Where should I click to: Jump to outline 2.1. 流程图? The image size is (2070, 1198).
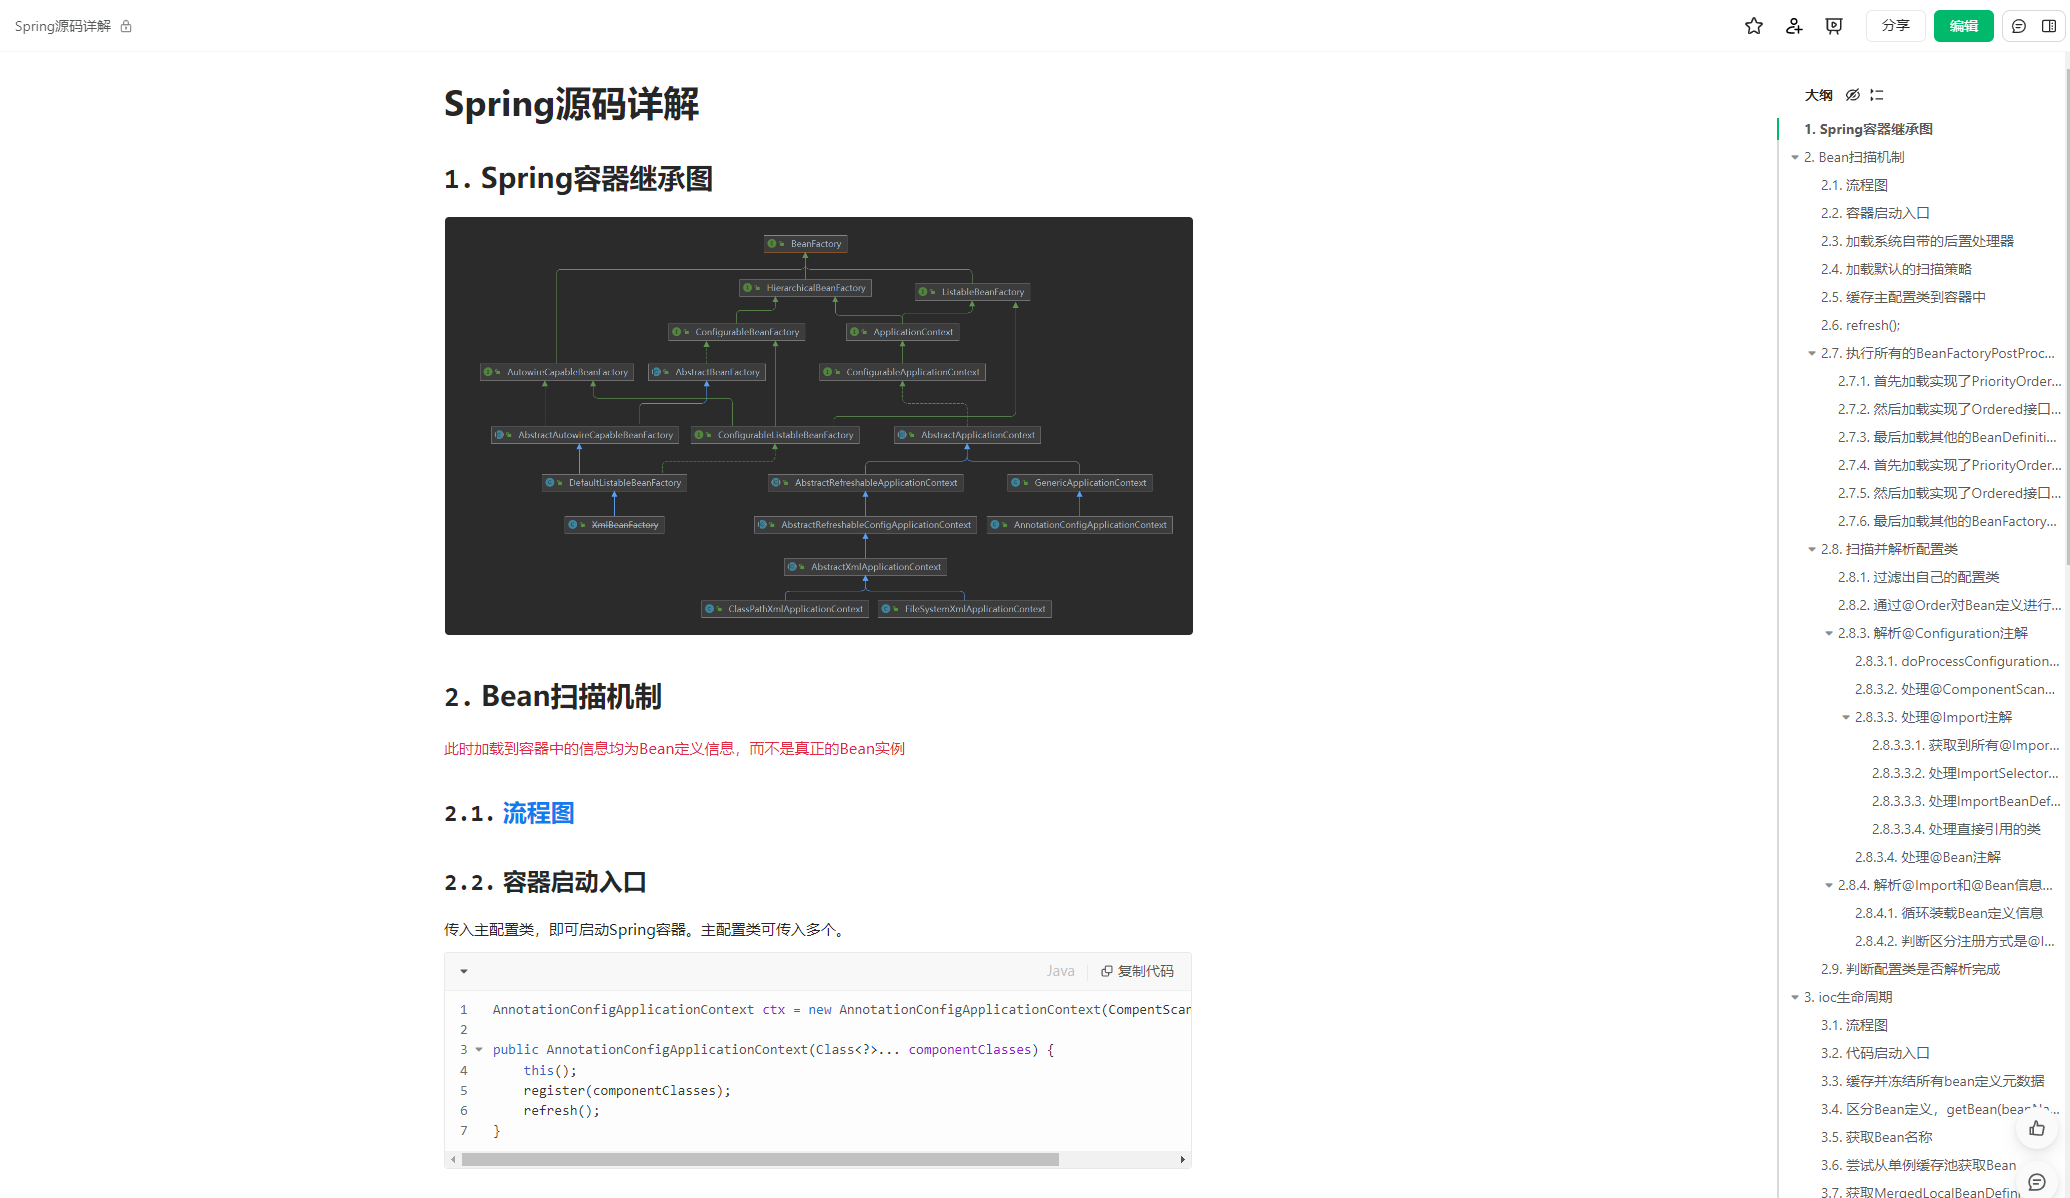(x=1854, y=185)
